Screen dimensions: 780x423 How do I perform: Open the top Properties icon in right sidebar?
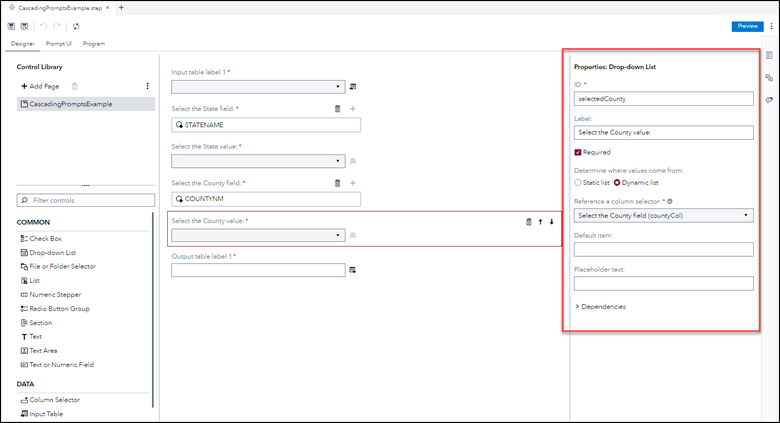coord(769,55)
